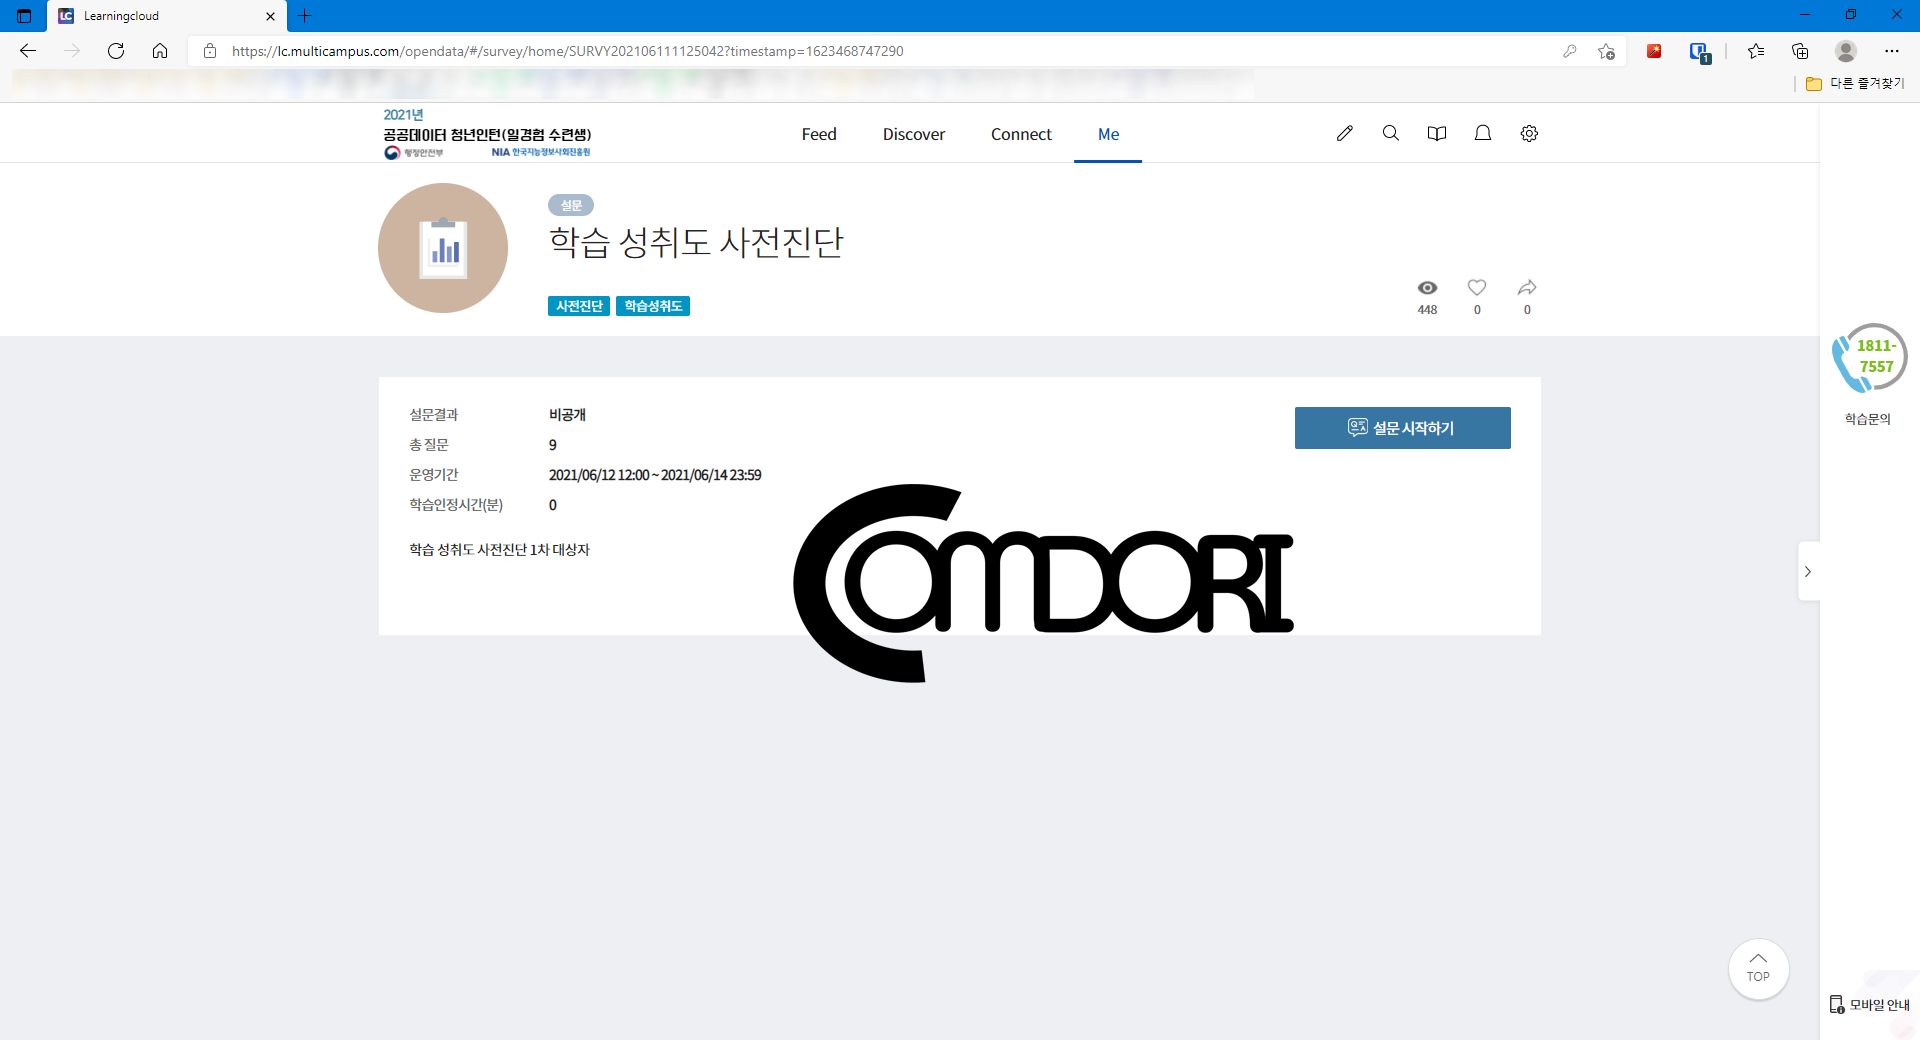Screen dimensions: 1920x1040
Task: Open the search magnifier icon
Action: [x=1390, y=133]
